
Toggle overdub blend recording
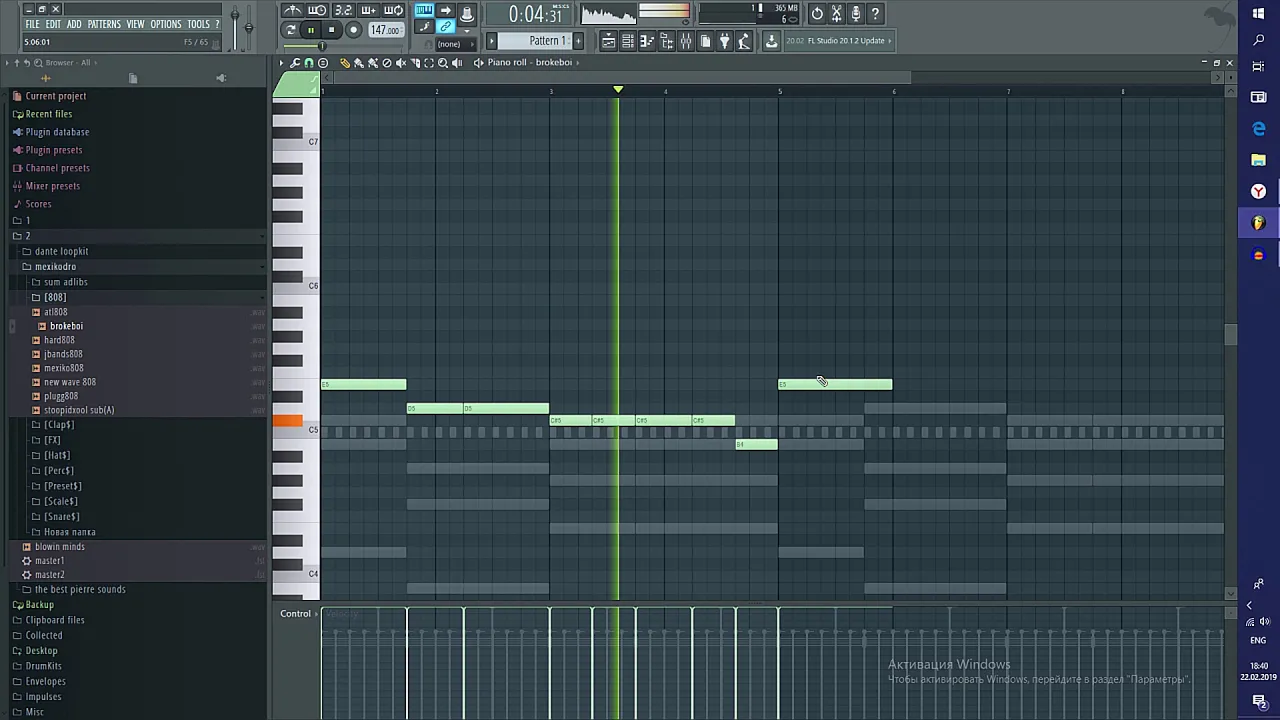point(368,10)
